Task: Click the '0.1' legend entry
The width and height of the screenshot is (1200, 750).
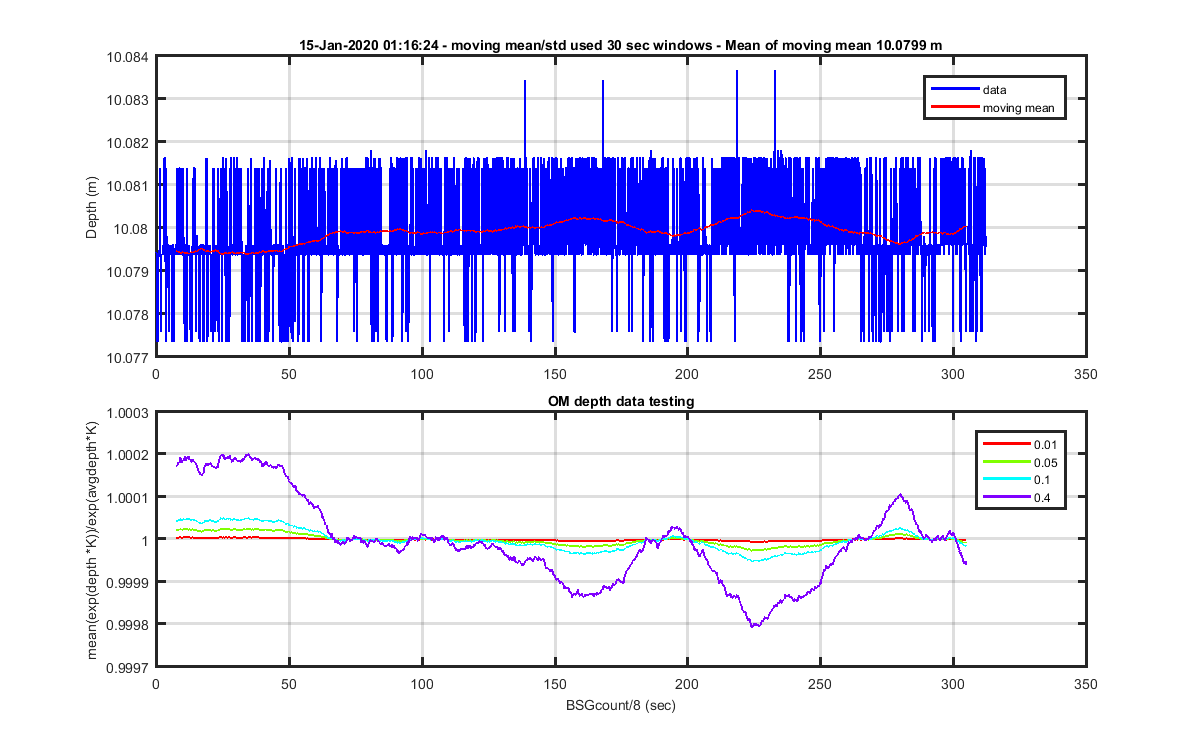Action: [x=1044, y=479]
